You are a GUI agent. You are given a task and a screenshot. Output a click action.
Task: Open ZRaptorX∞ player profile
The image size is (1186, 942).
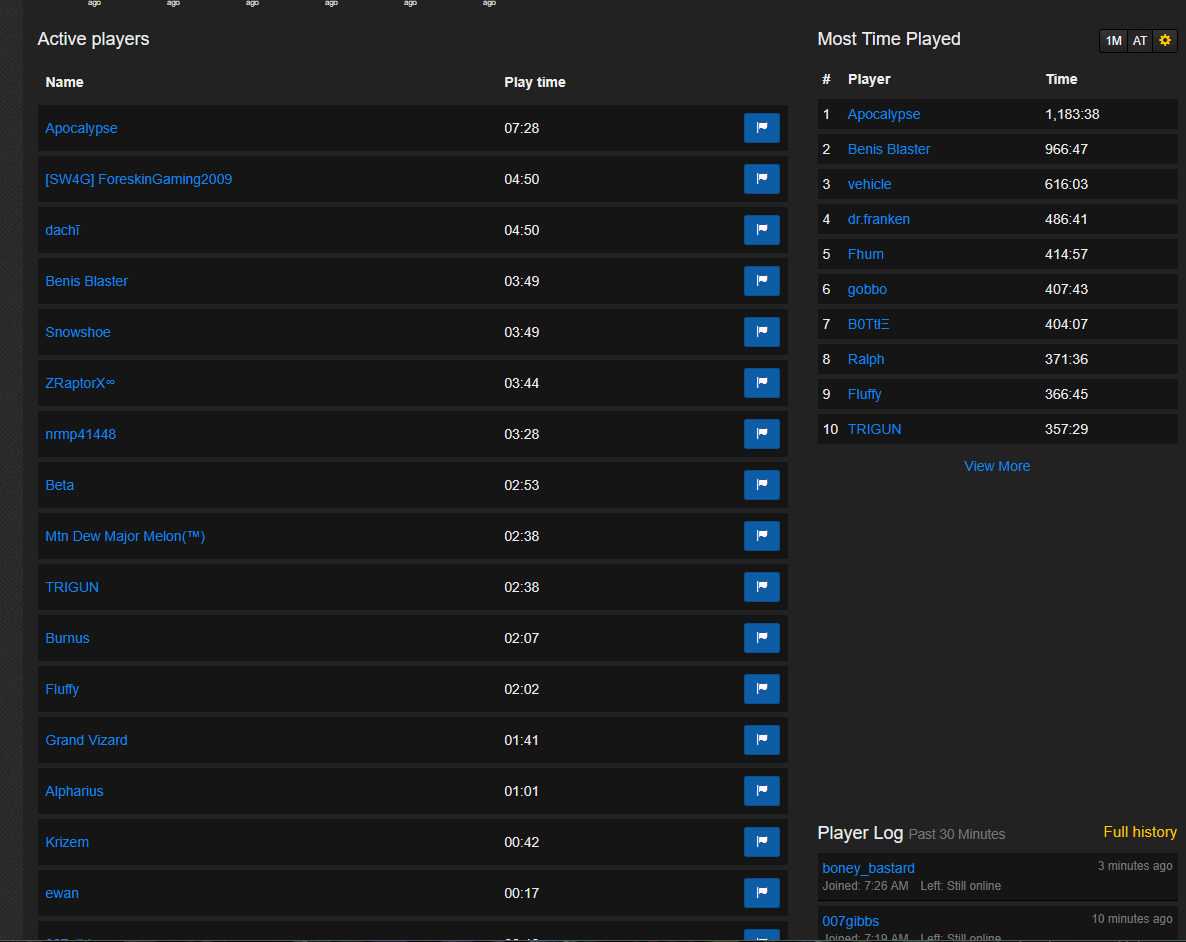[79, 383]
